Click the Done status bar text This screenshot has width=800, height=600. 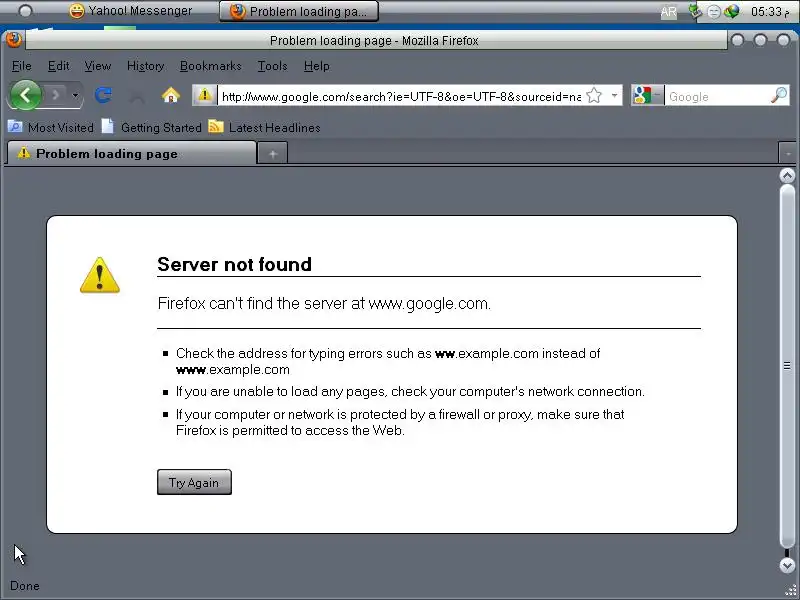(24, 586)
